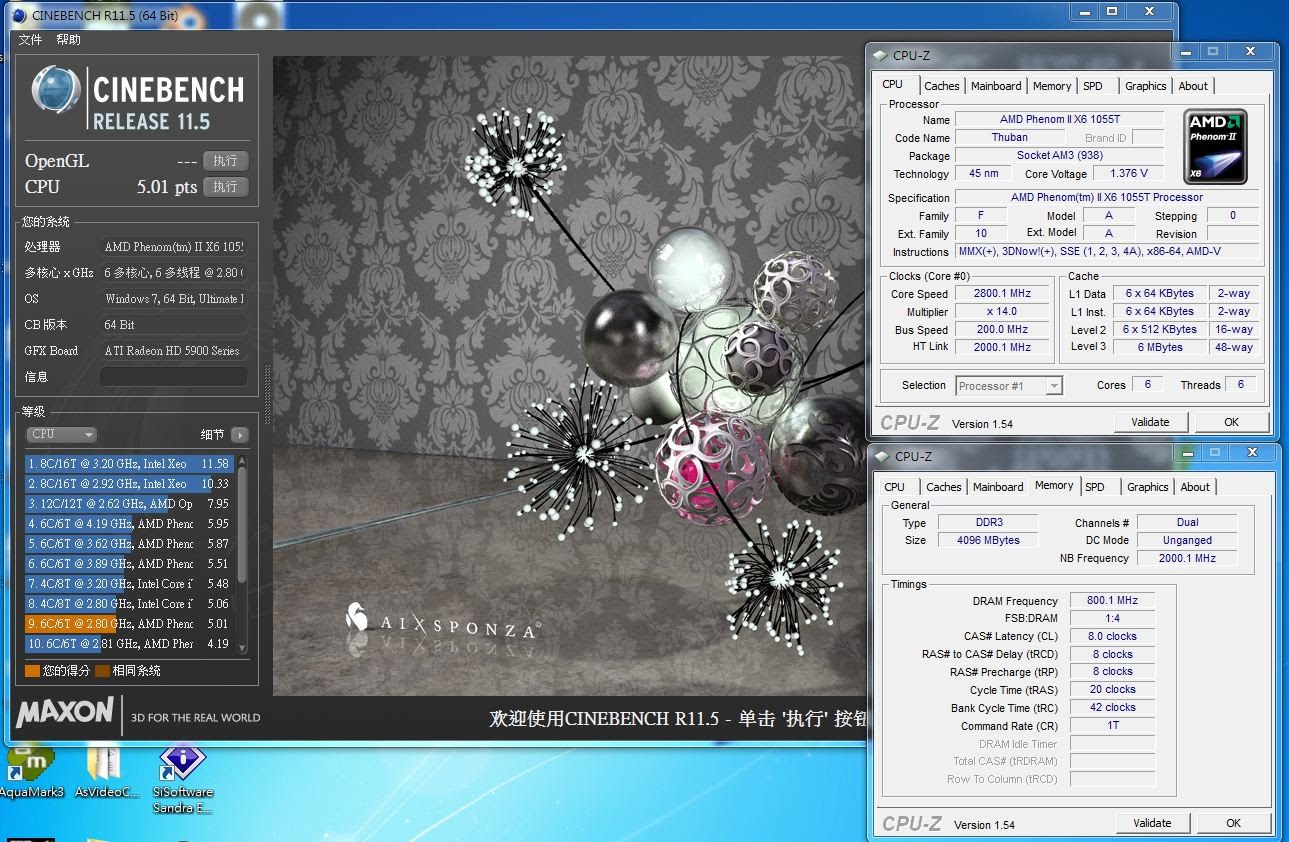Select About tab in lower CPU-Z window
Viewport: 1289px width, 842px height.
(1195, 487)
